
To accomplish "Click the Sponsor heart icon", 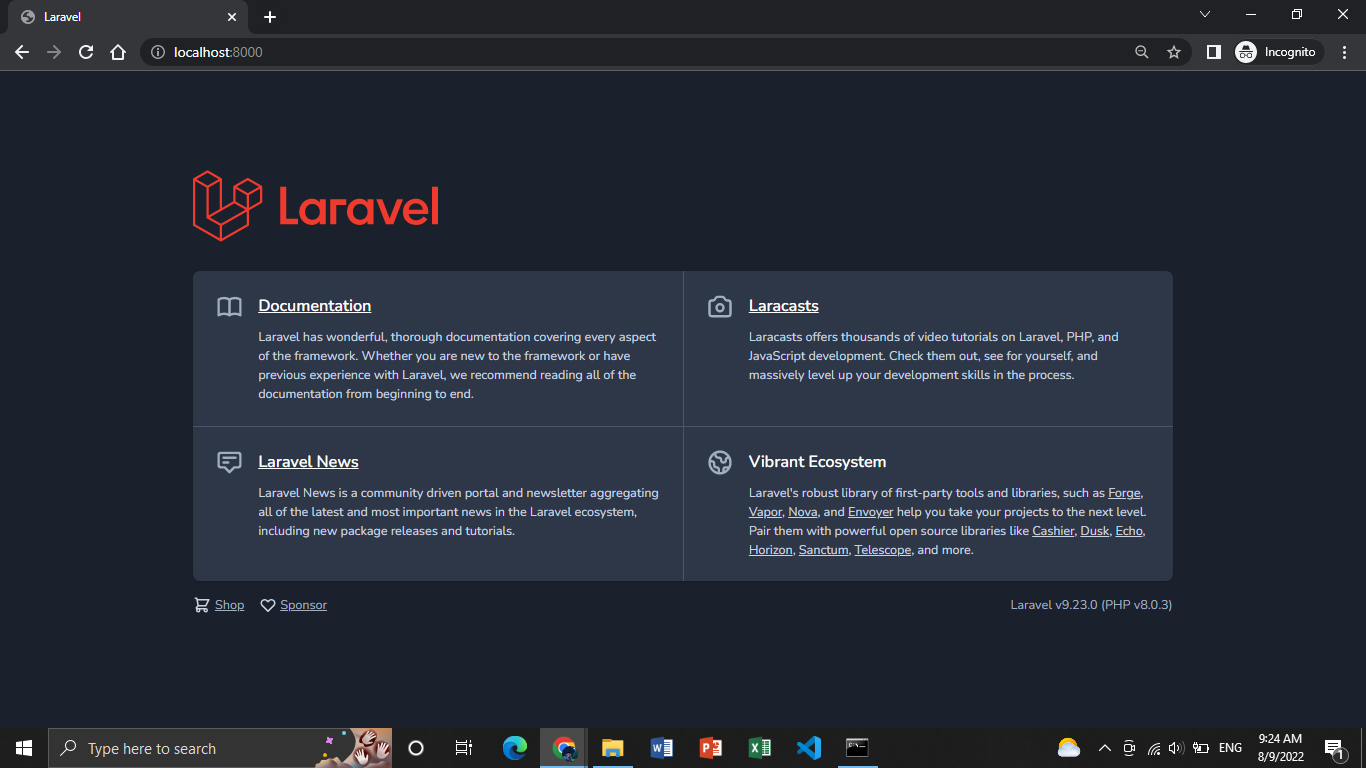I will coord(268,605).
